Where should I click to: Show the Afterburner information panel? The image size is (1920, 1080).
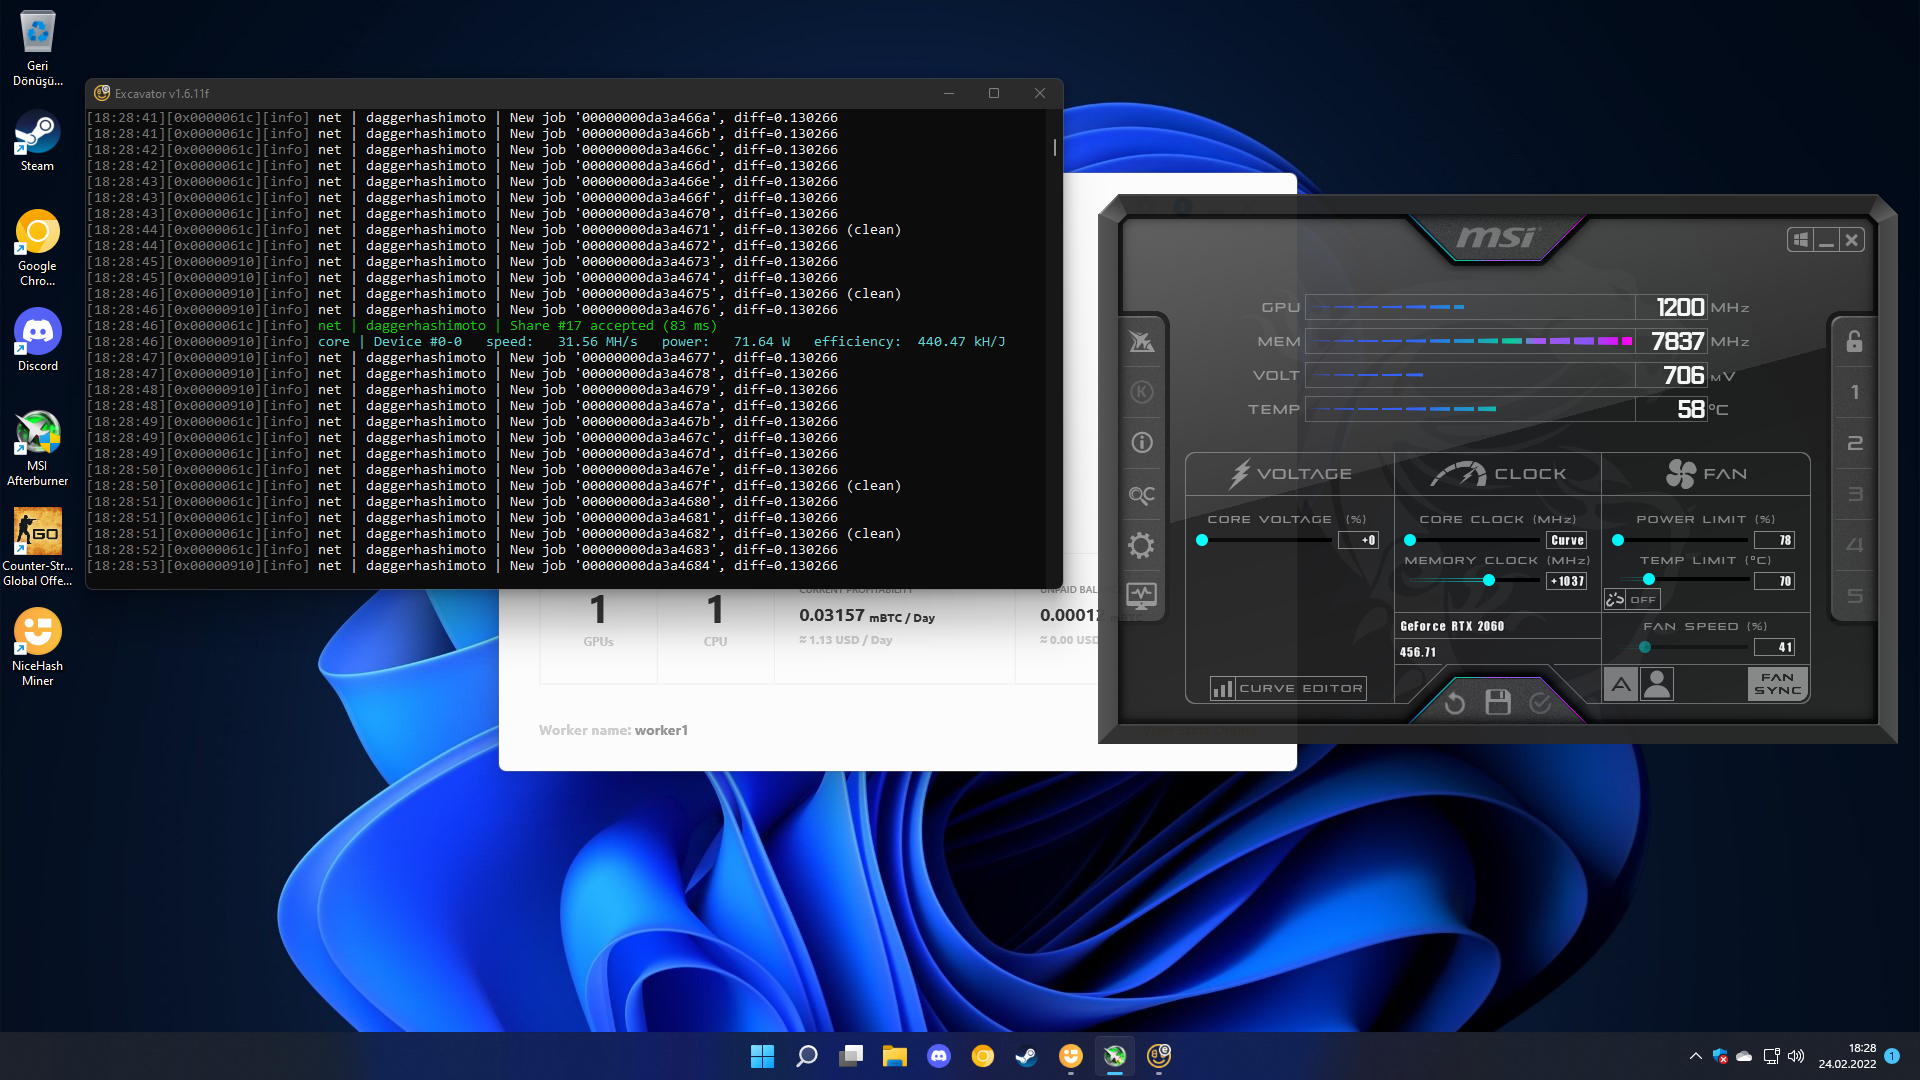click(x=1141, y=442)
